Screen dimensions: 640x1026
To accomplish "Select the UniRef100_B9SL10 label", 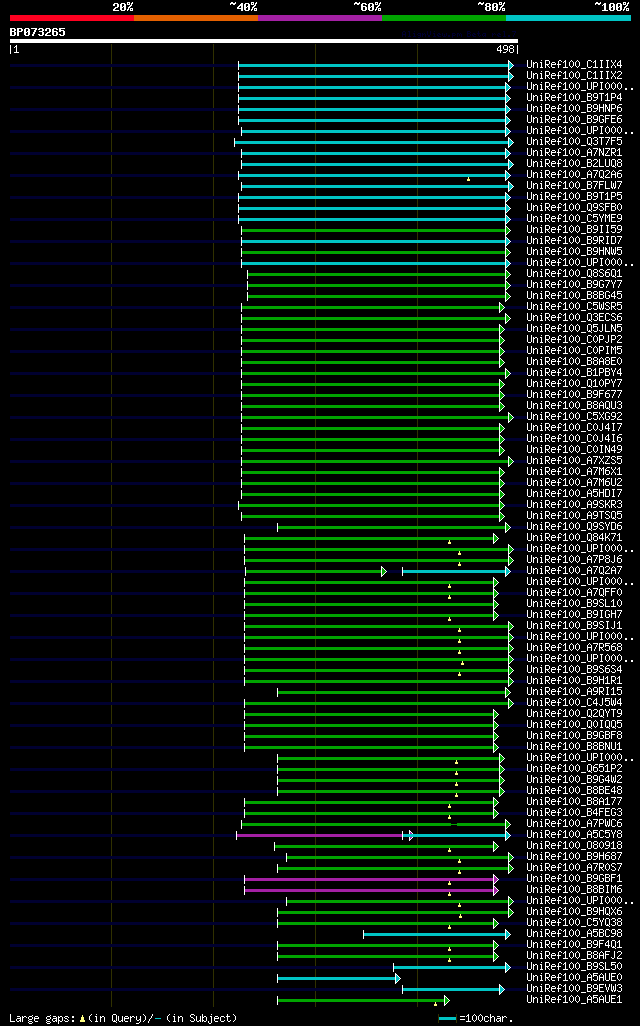I will pyautogui.click(x=575, y=603).
